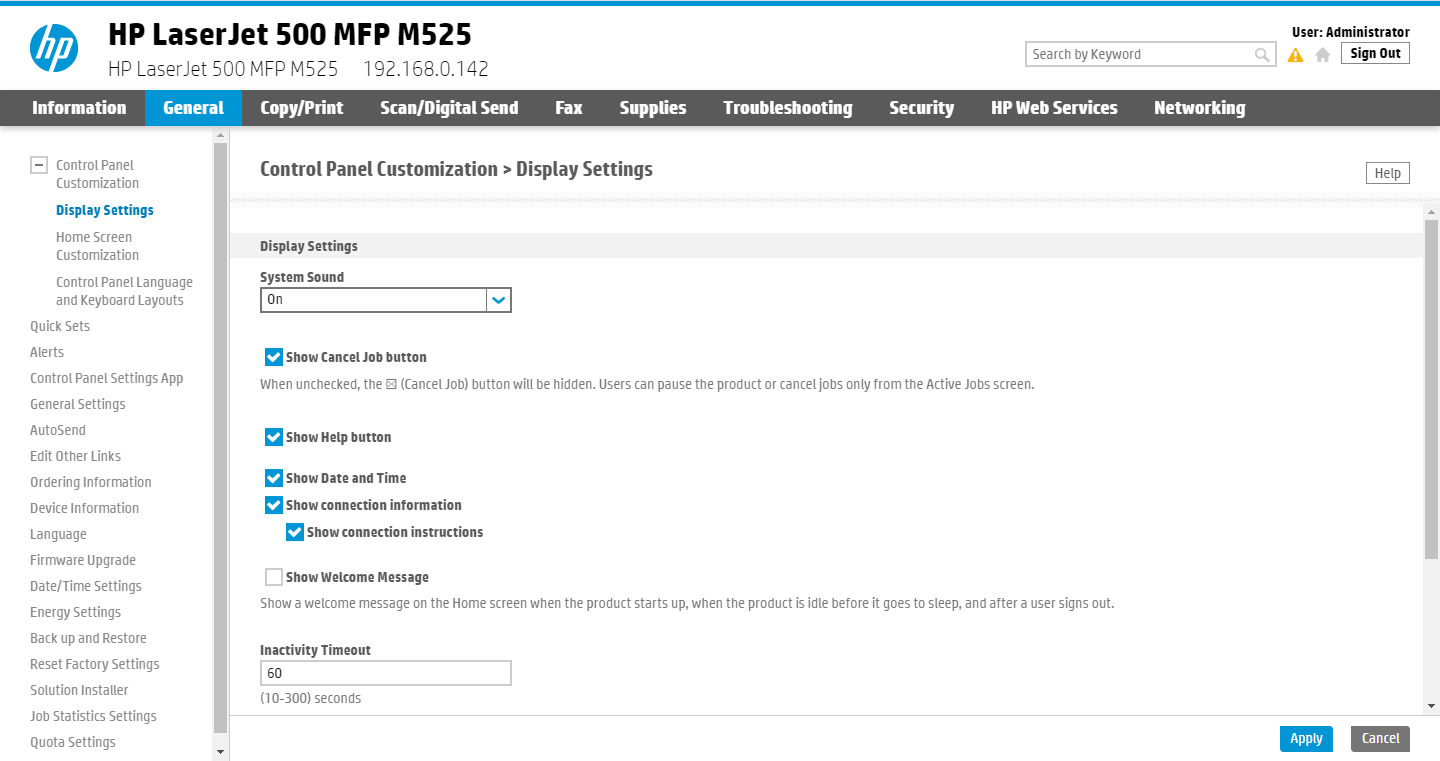This screenshot has width=1440, height=761.
Task: Enable Show Welcome Message checkbox
Action: click(x=274, y=577)
